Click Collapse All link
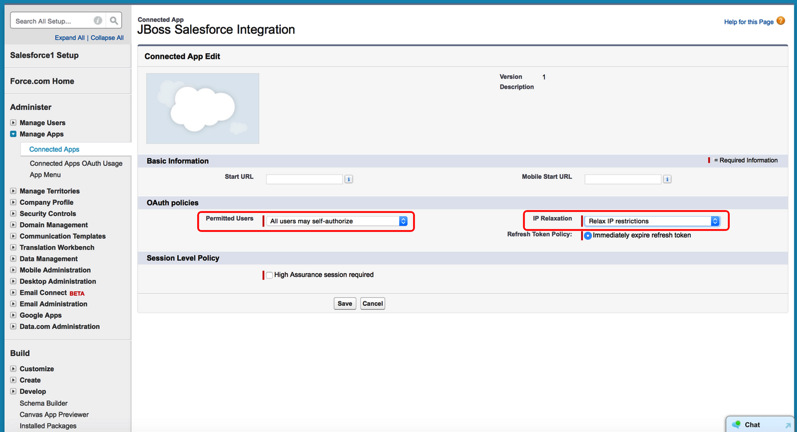This screenshot has height=432, width=797. click(107, 38)
